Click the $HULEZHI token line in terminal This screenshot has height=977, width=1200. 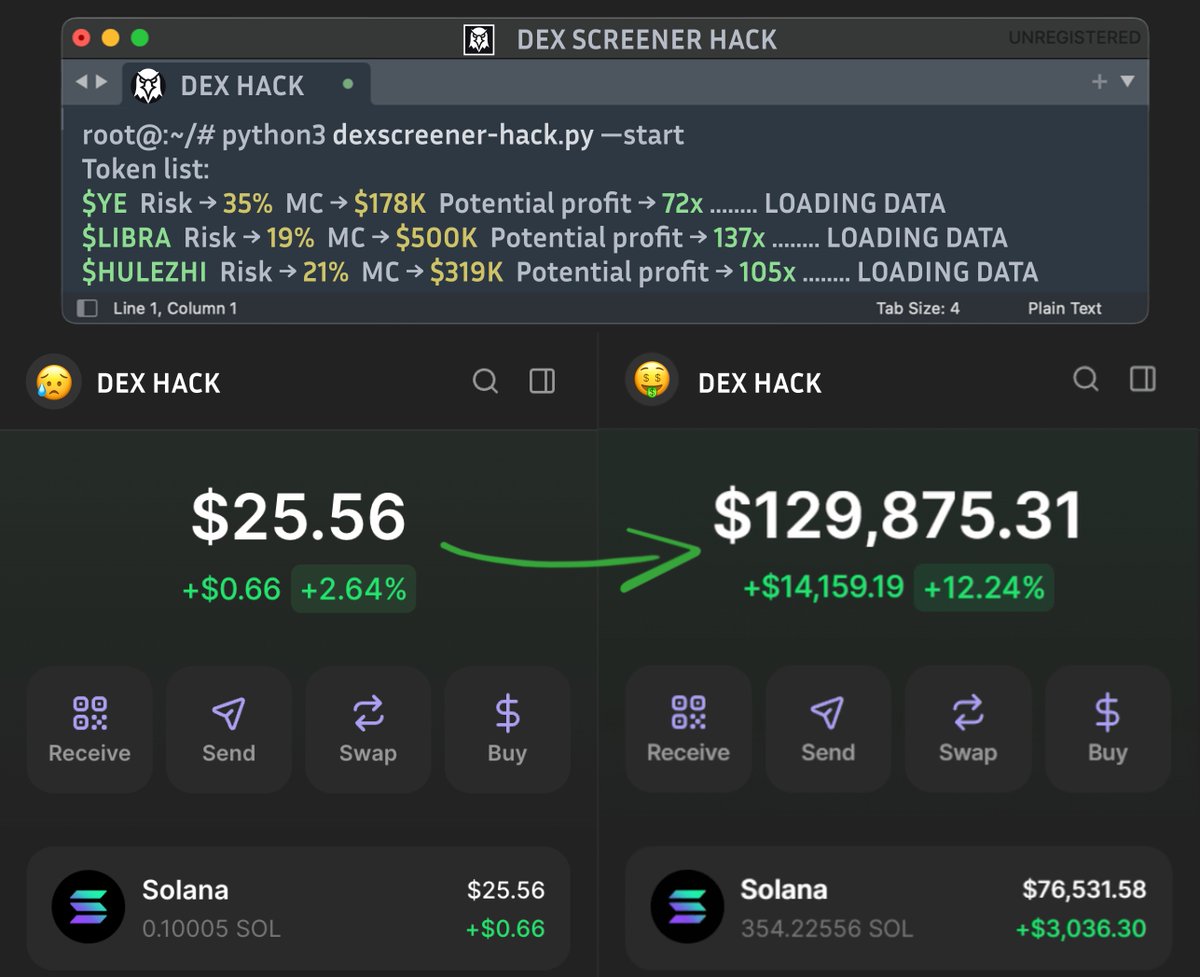coord(560,272)
